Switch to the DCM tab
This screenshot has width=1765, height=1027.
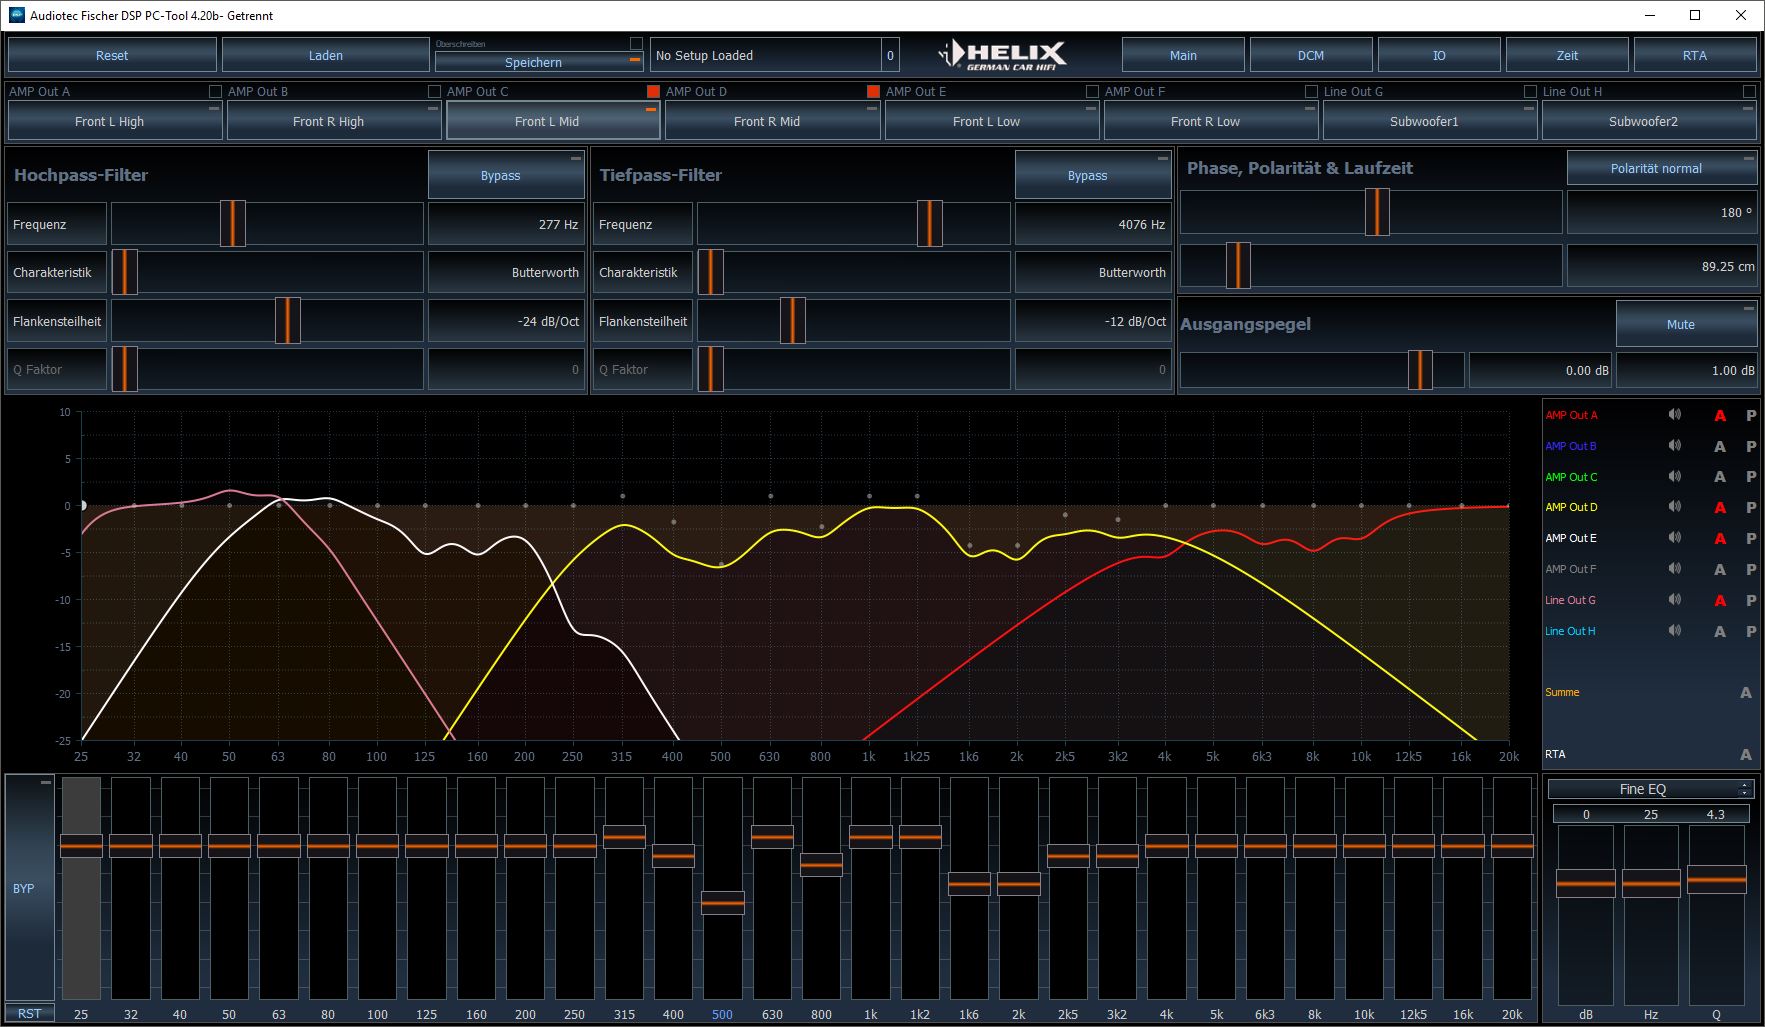[x=1311, y=56]
